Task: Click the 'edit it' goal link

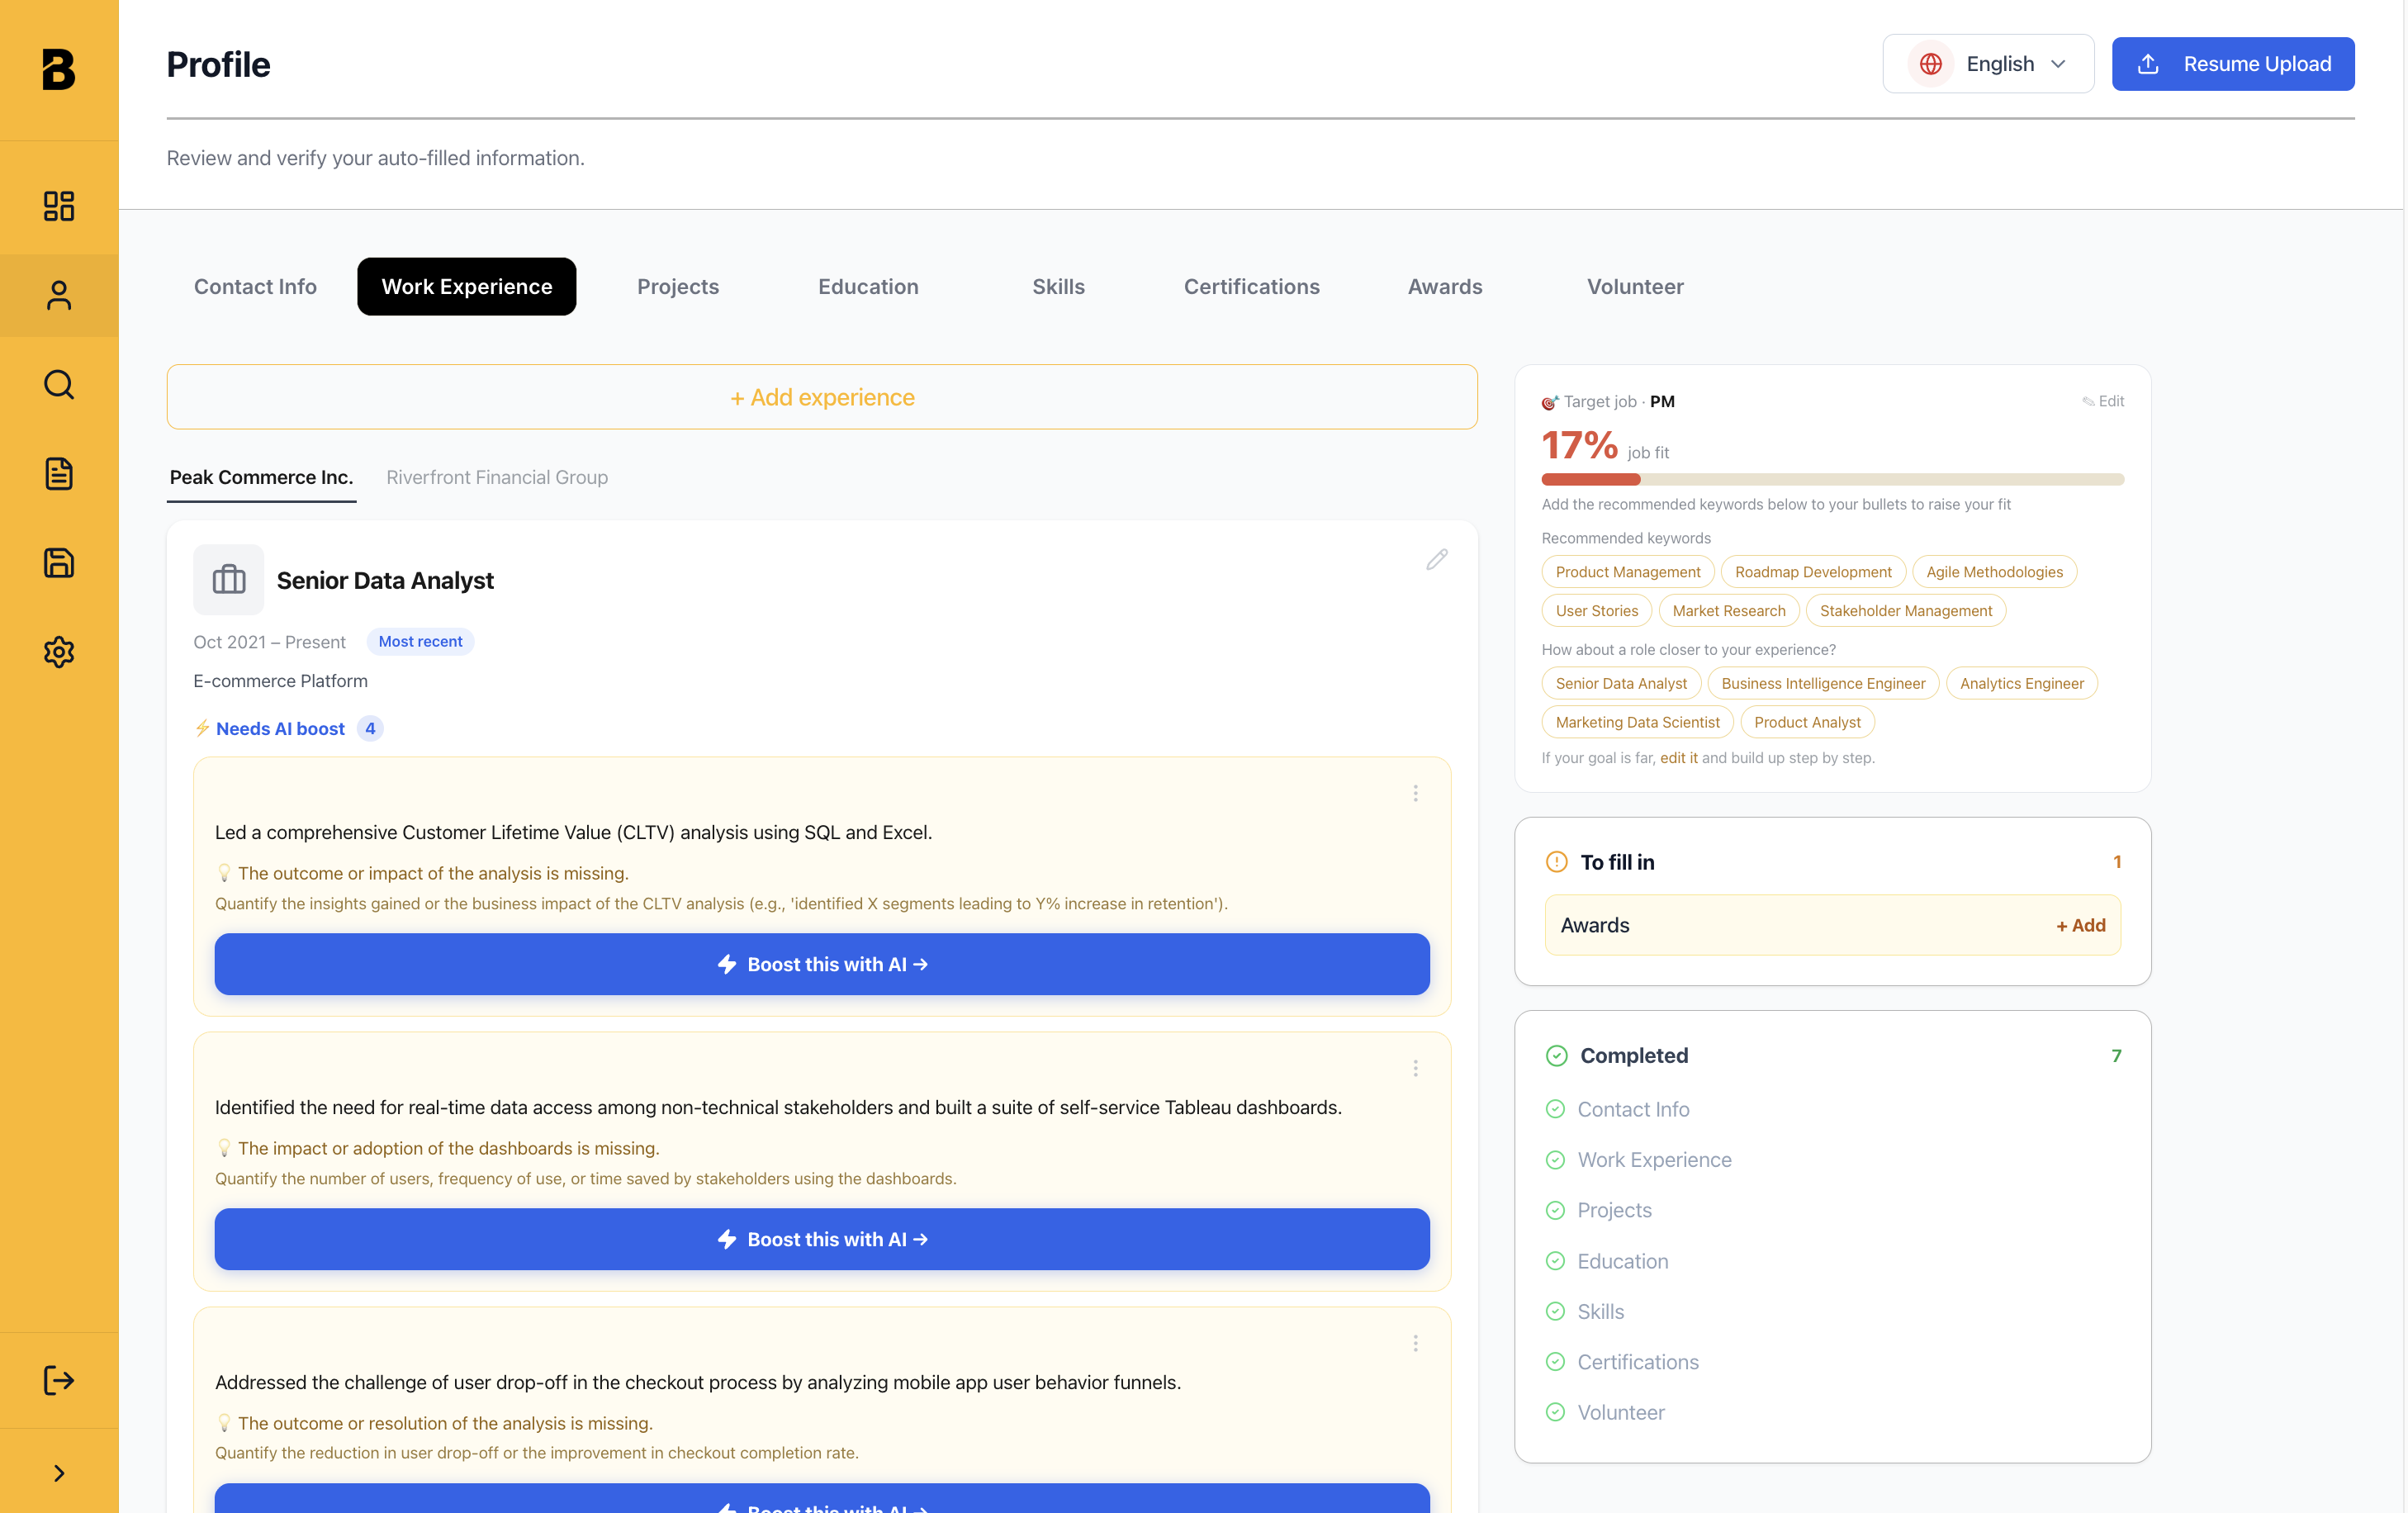Action: tap(1678, 757)
